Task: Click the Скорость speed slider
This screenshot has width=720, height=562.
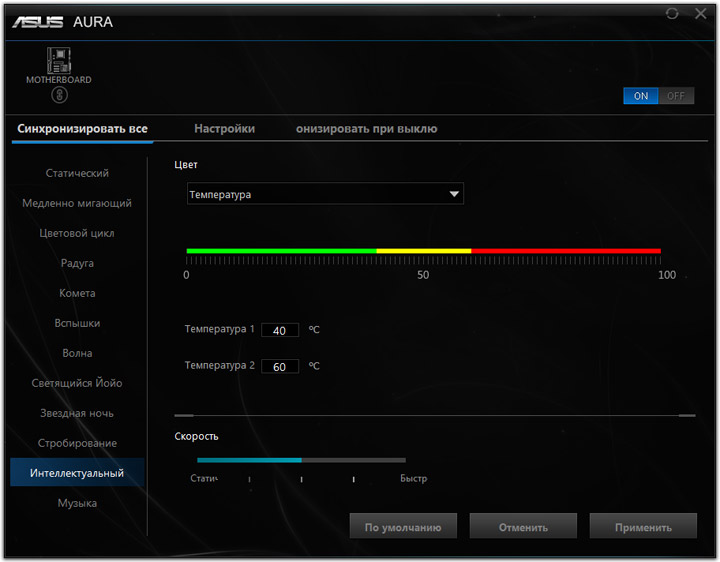Action: [301, 460]
